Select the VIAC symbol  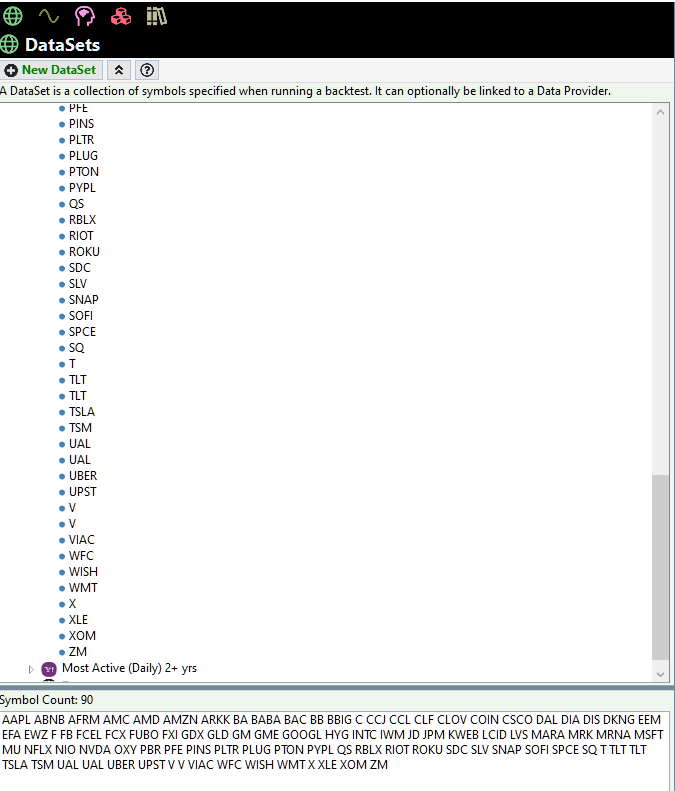pyautogui.click(x=82, y=540)
